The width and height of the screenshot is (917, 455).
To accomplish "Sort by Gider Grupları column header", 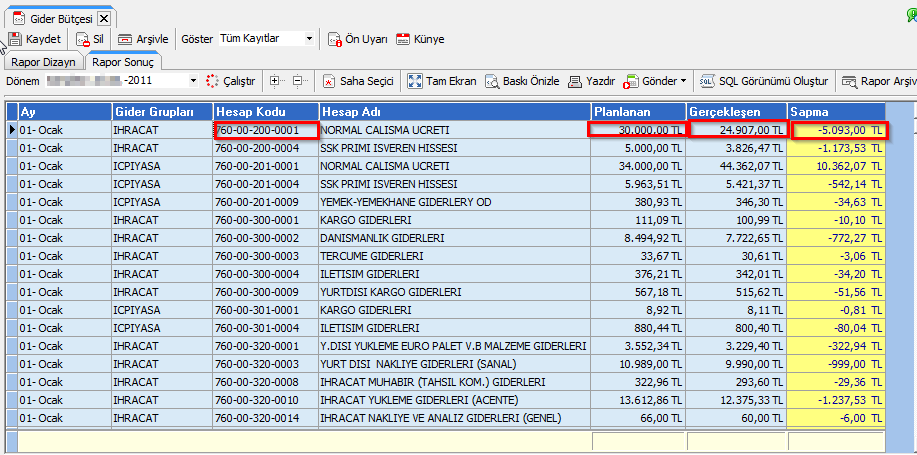I will tap(162, 111).
